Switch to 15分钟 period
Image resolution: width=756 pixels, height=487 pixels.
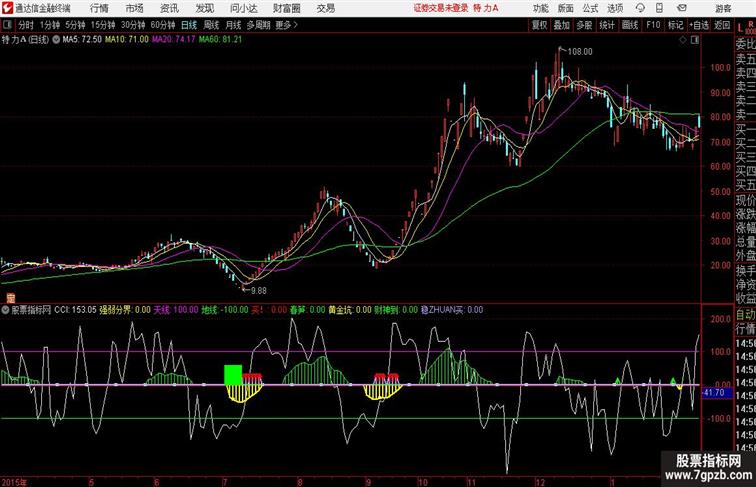(x=103, y=25)
